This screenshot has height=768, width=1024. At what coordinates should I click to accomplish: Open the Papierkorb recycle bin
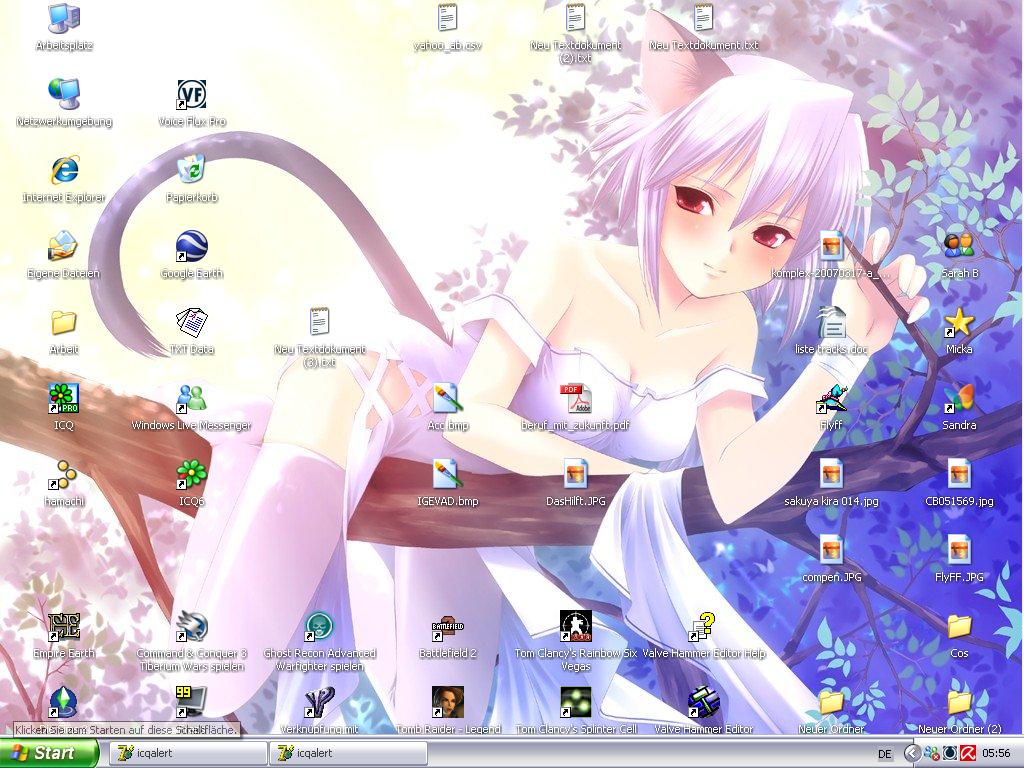(191, 170)
